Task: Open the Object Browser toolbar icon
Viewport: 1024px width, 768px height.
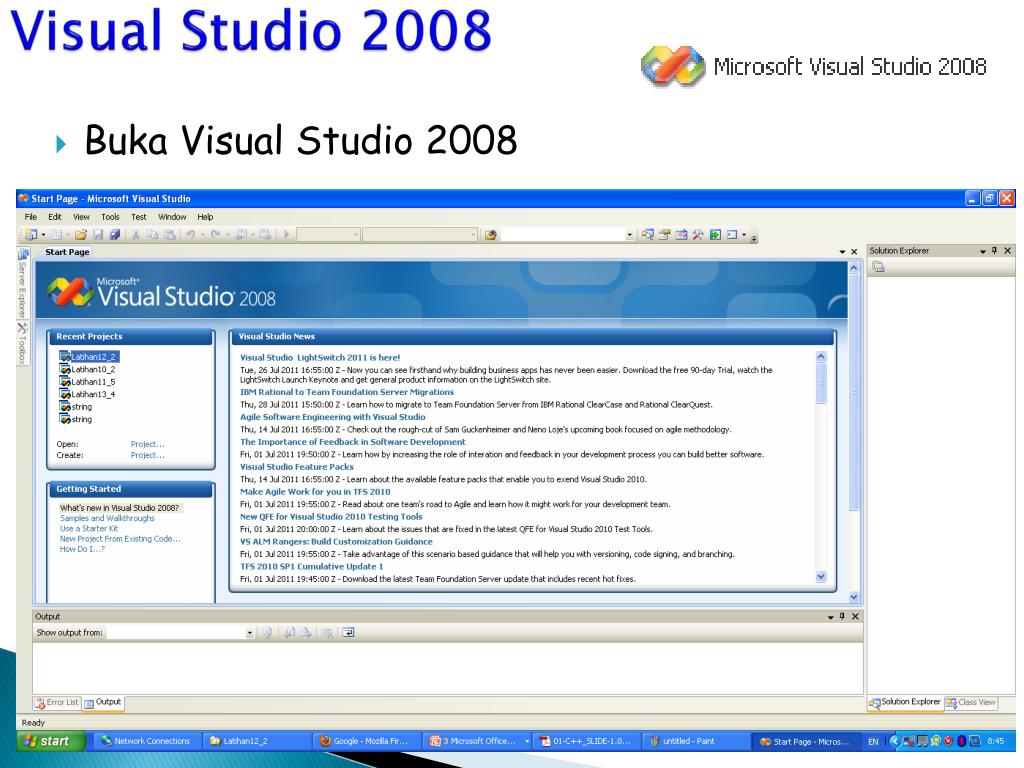Action: 681,234
